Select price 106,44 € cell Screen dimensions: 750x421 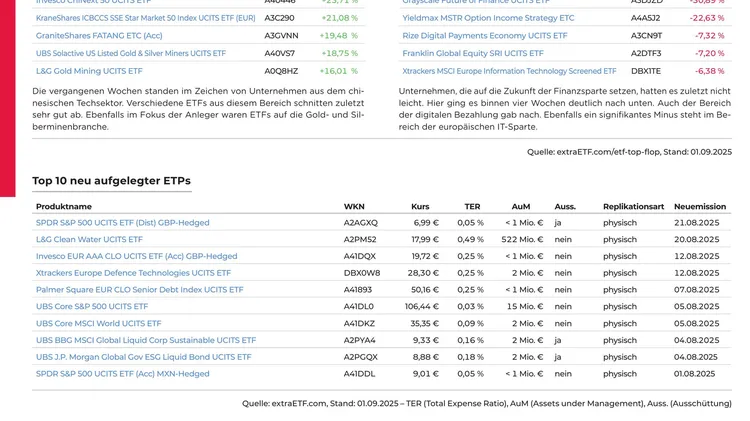pos(421,307)
